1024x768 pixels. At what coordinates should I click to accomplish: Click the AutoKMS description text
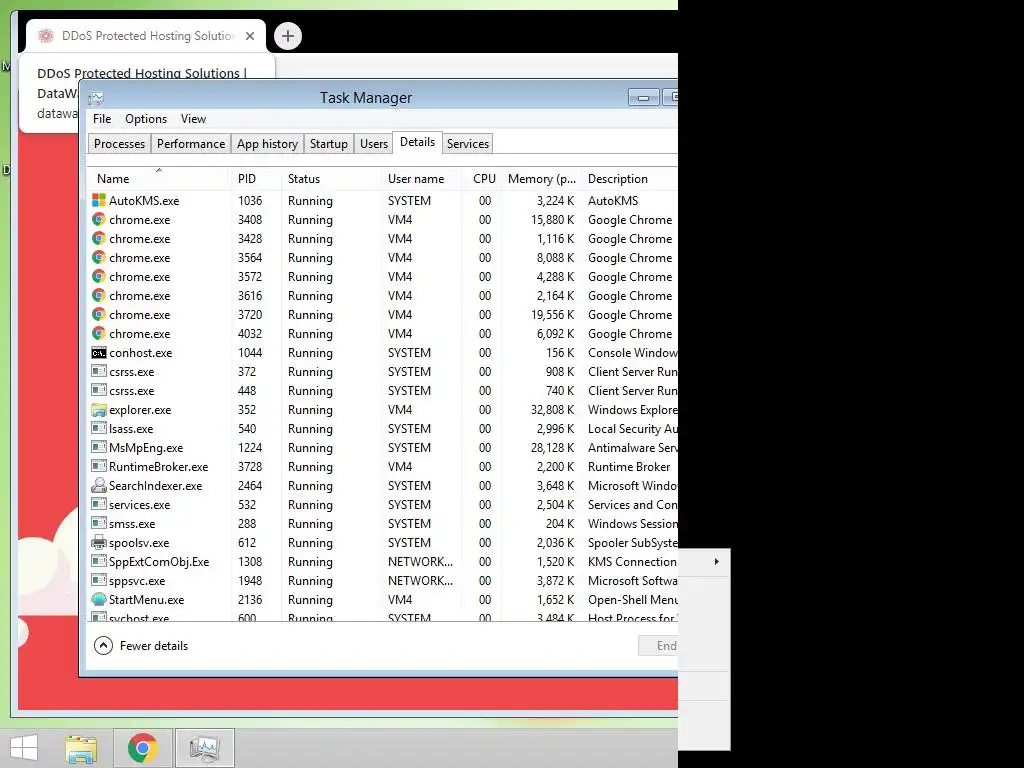(613, 200)
